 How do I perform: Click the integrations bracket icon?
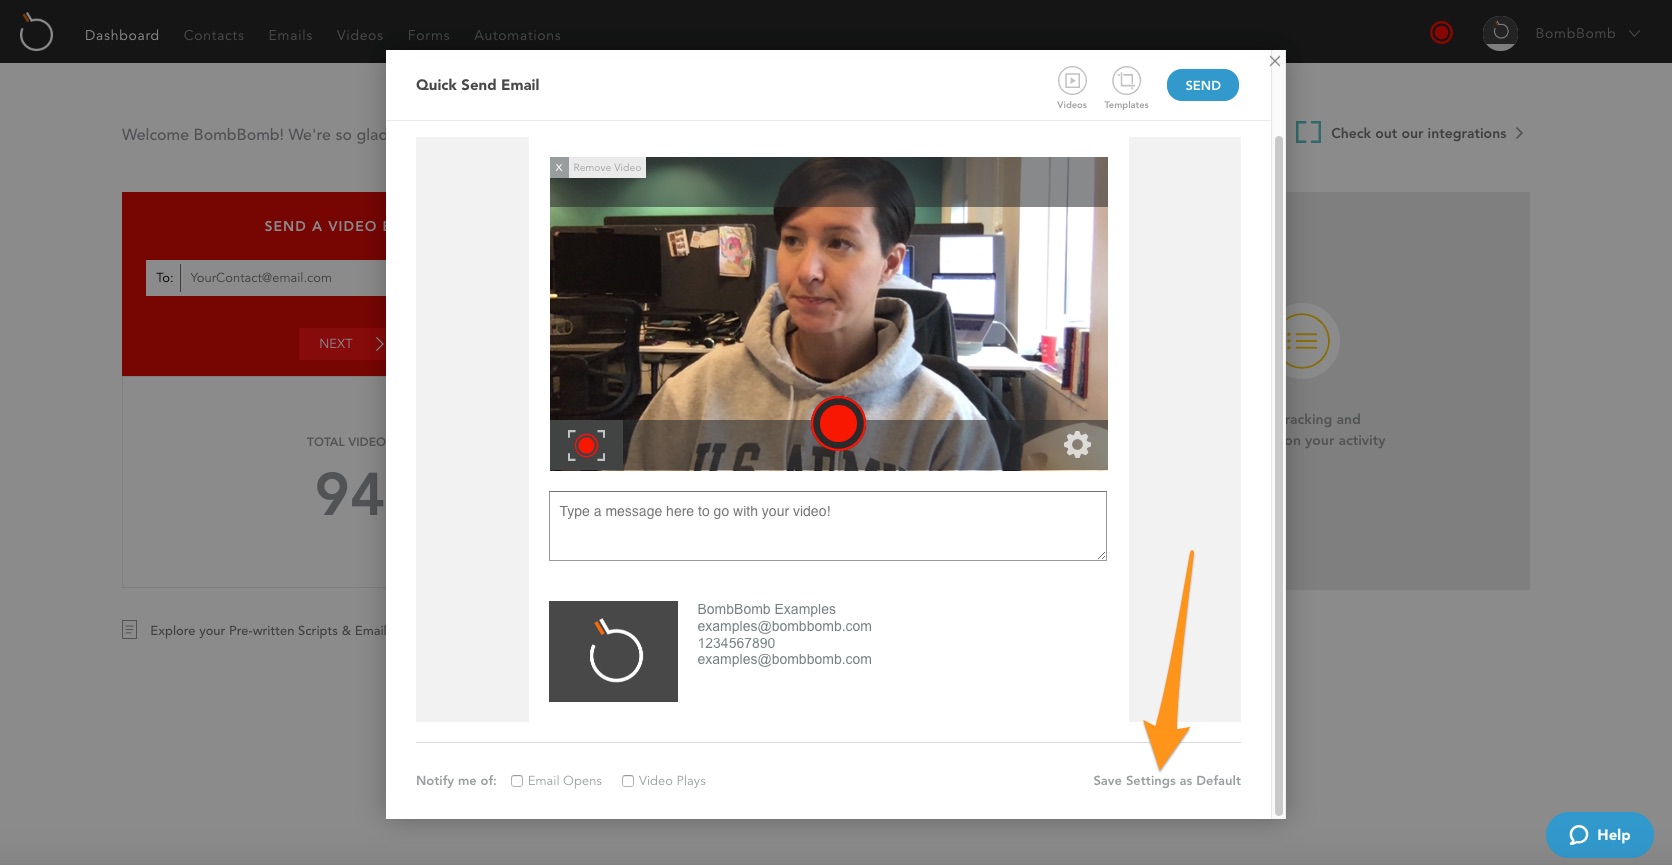coord(1308,132)
